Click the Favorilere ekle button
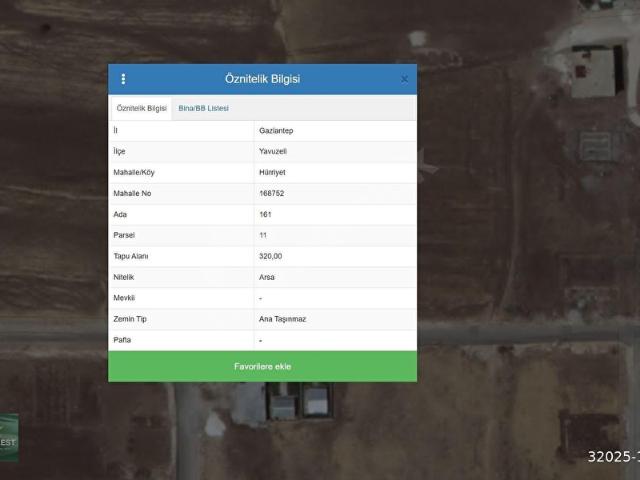 [x=262, y=366]
